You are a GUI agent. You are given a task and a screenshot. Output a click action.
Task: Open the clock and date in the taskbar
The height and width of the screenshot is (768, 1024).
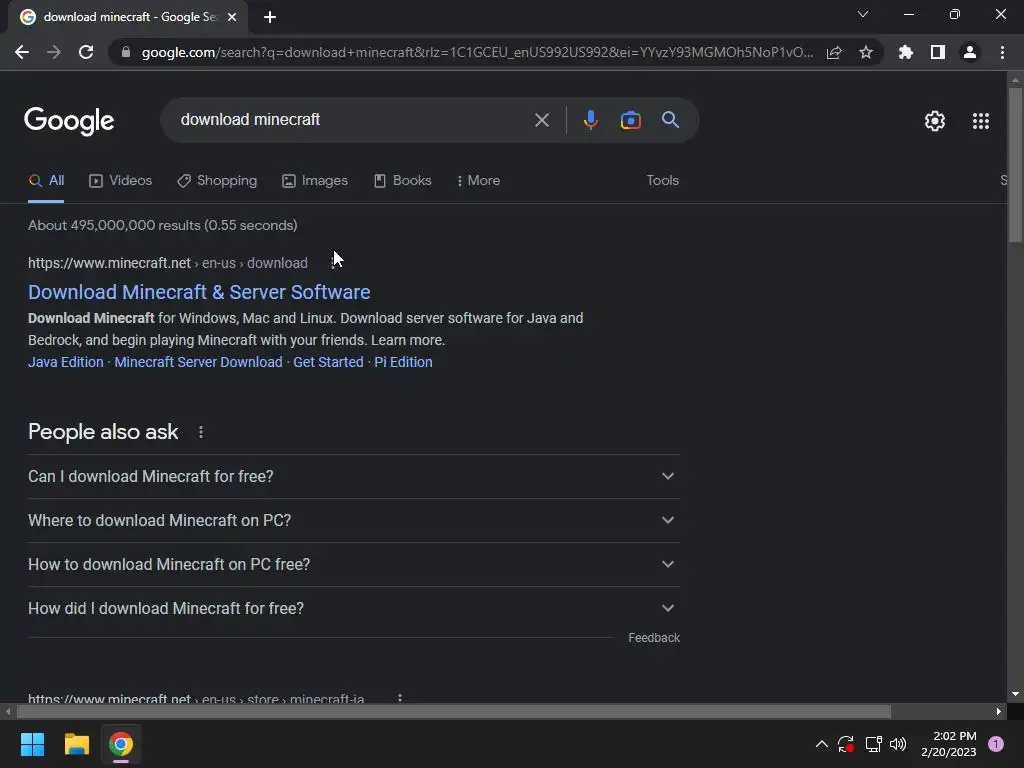point(948,744)
